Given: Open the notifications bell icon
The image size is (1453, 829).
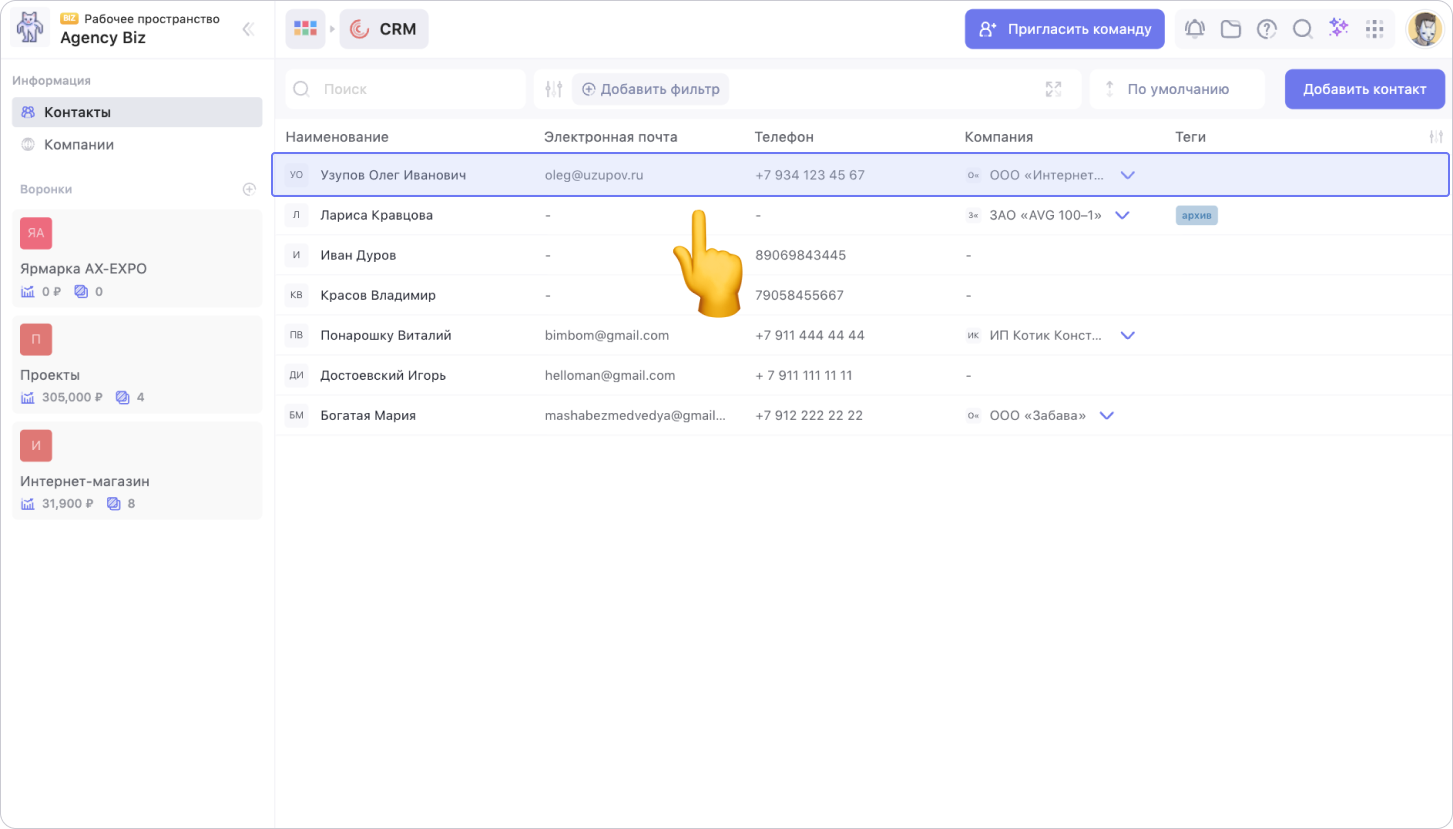Looking at the screenshot, I should 1194,29.
